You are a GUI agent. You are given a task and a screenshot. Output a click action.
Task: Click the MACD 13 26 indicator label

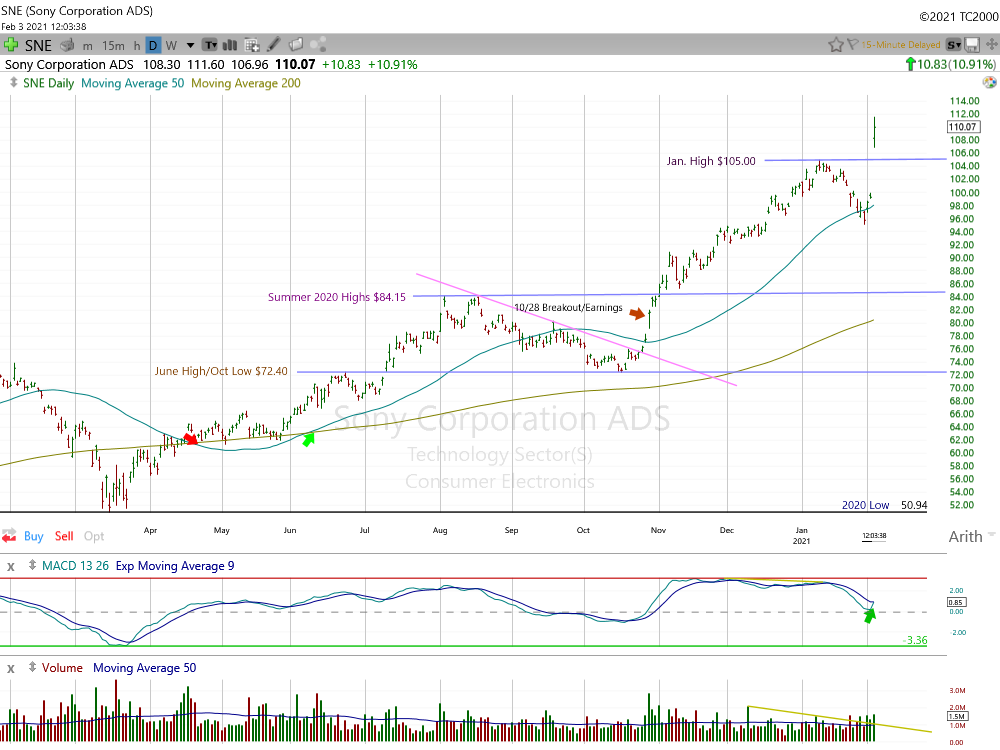75,566
